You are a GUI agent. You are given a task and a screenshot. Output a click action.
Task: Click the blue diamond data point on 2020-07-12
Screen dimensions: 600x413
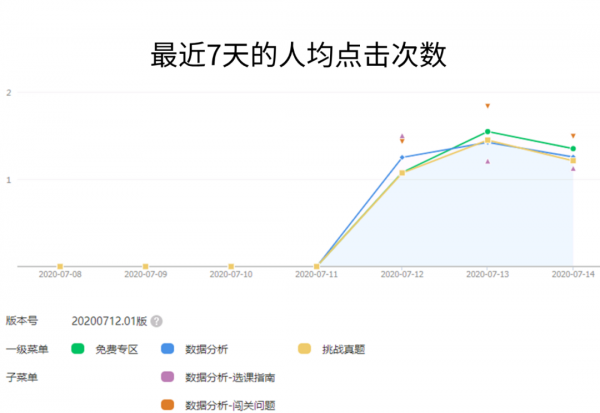pos(402,157)
